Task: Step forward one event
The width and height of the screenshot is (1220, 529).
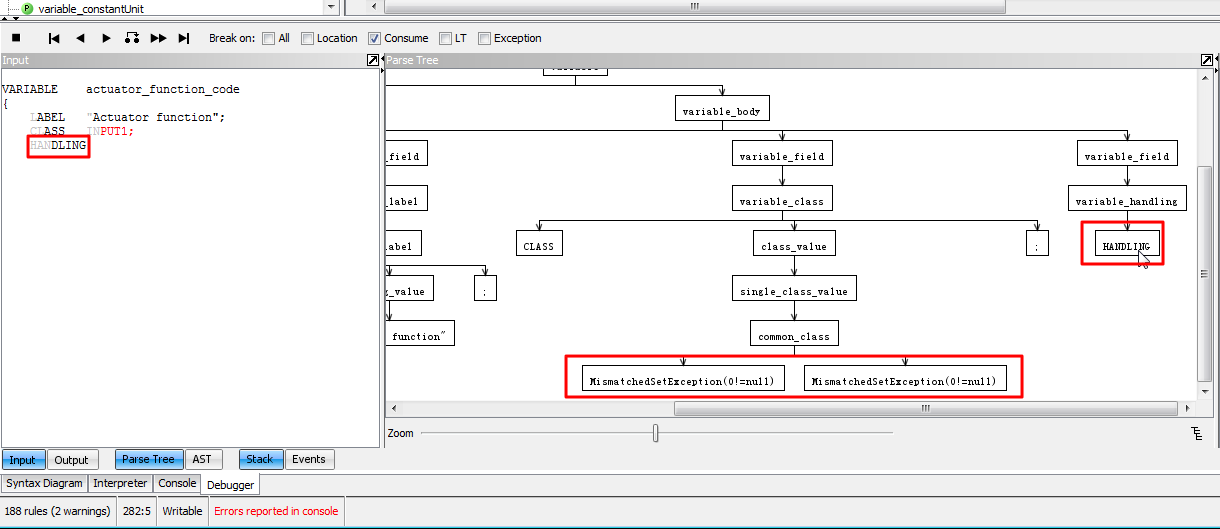Action: pos(106,38)
